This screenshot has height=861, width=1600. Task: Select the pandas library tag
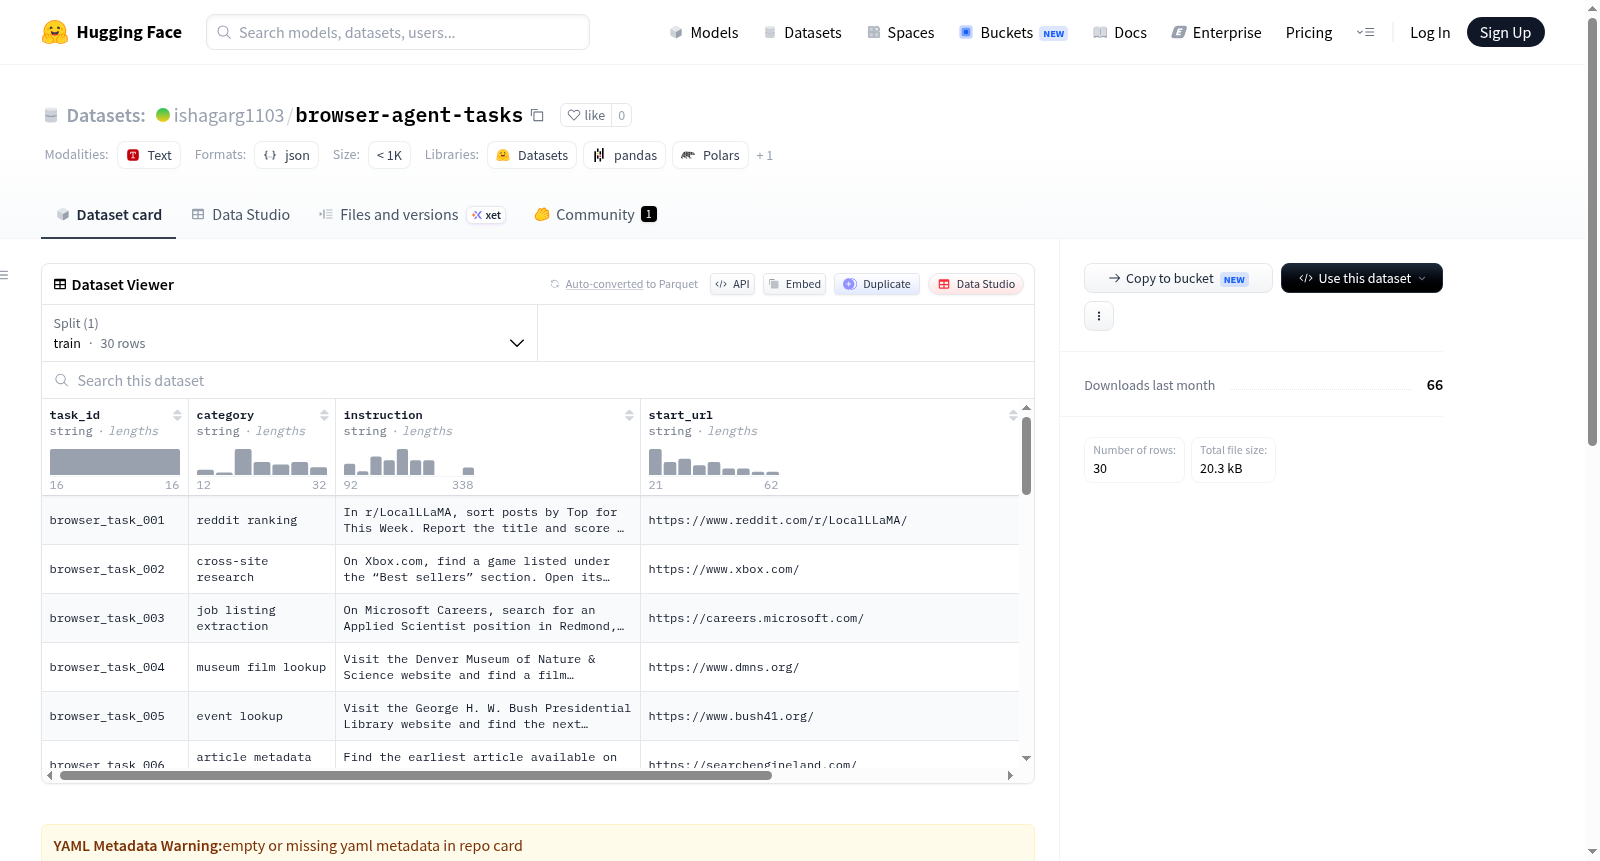[x=625, y=155]
